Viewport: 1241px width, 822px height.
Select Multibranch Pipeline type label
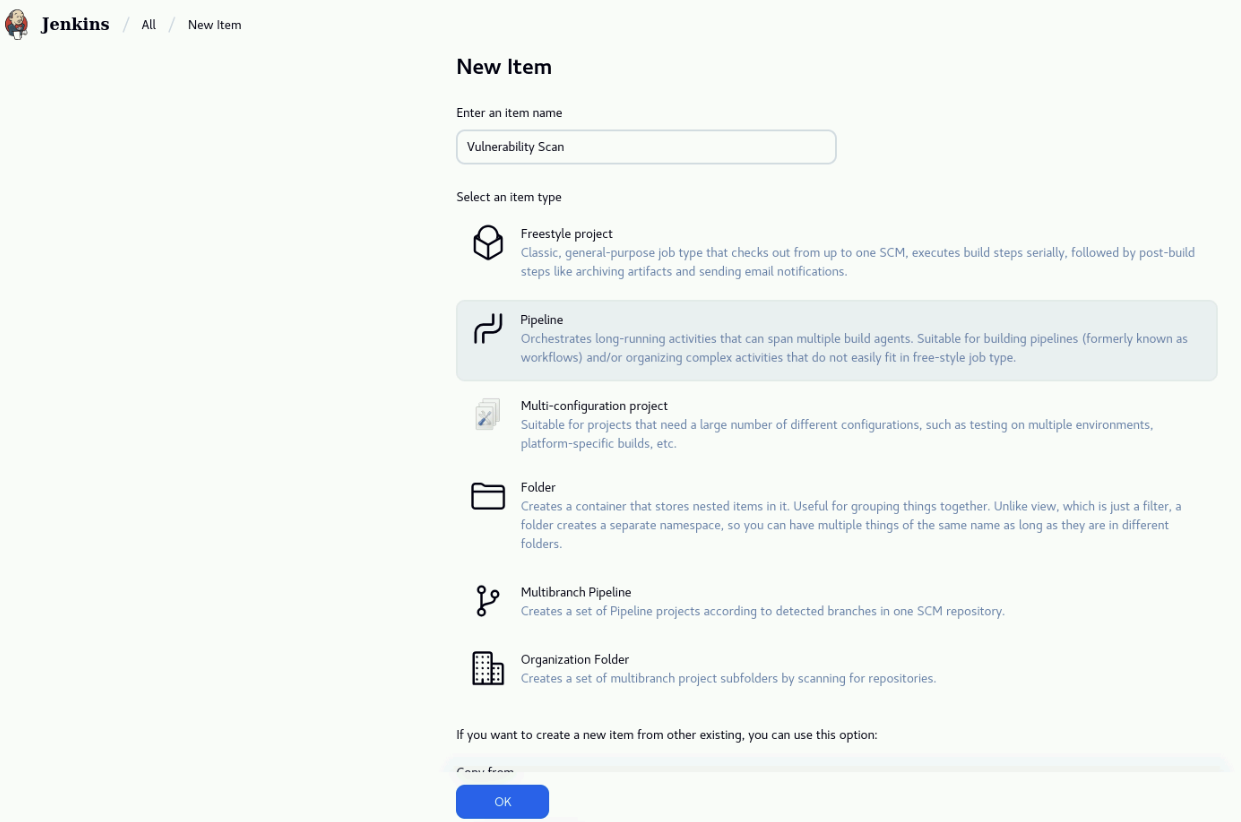(x=576, y=592)
